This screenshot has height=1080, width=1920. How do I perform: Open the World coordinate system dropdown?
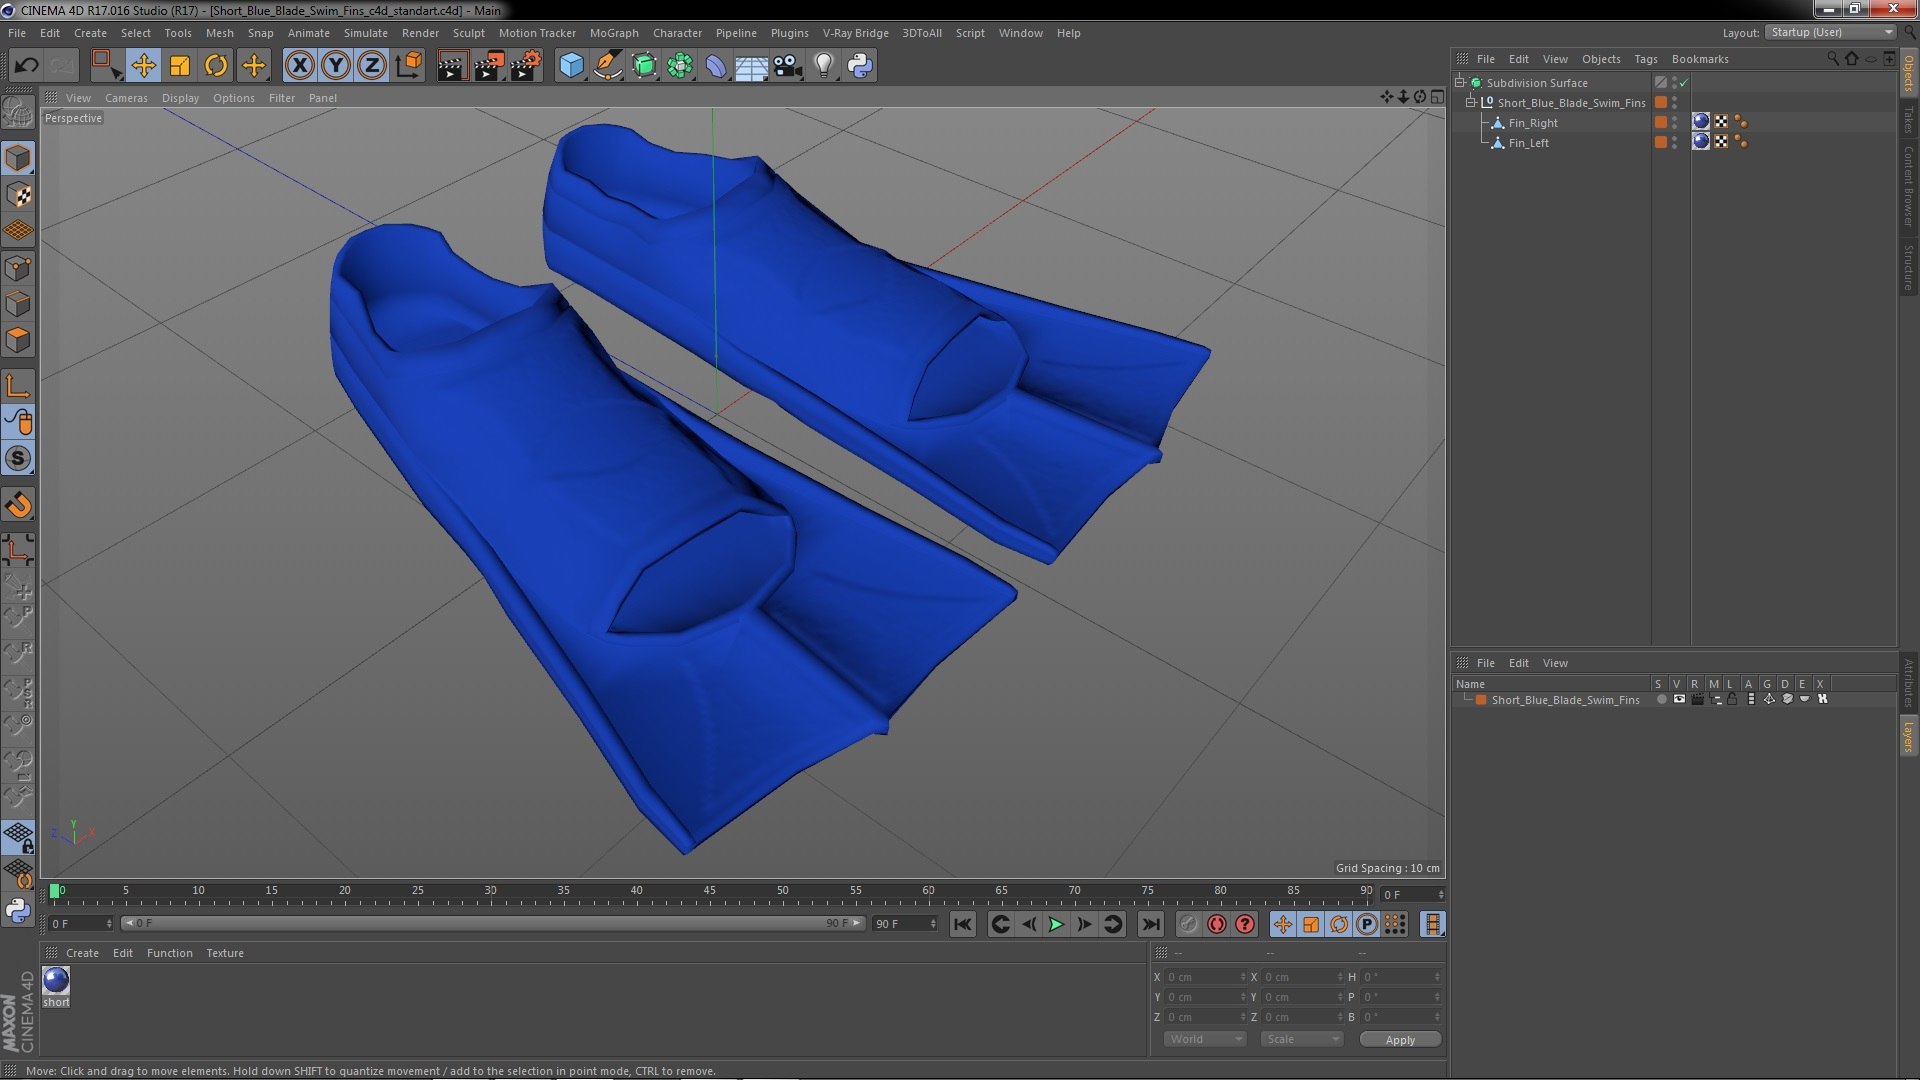pyautogui.click(x=1204, y=1039)
